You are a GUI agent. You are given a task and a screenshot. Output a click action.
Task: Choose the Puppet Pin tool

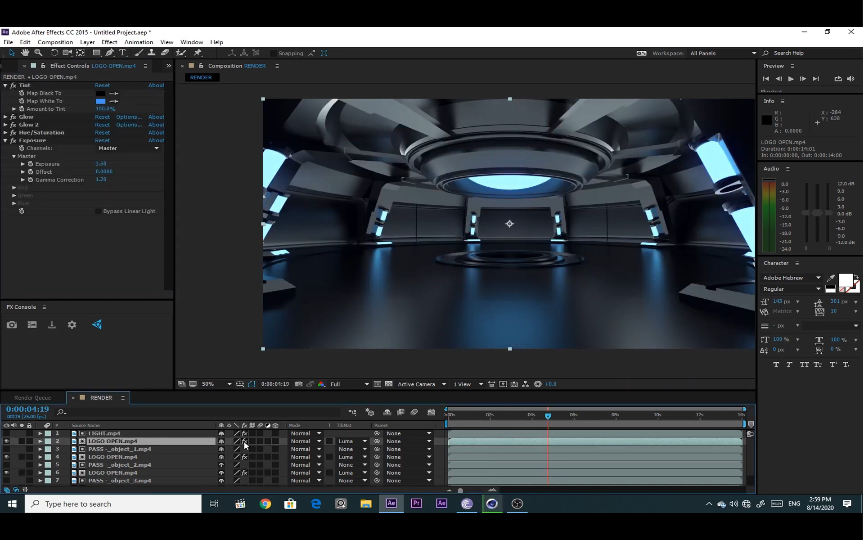[x=198, y=53]
